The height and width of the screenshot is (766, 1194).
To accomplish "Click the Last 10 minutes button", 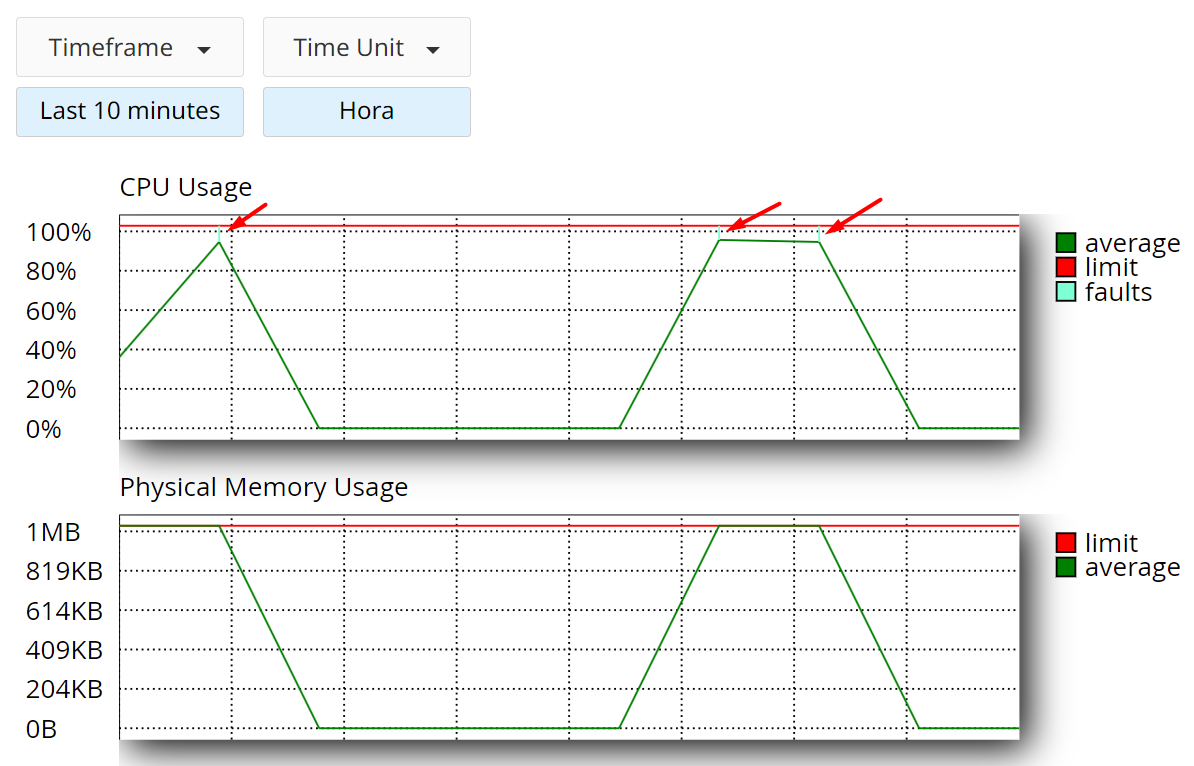I will pyautogui.click(x=130, y=111).
